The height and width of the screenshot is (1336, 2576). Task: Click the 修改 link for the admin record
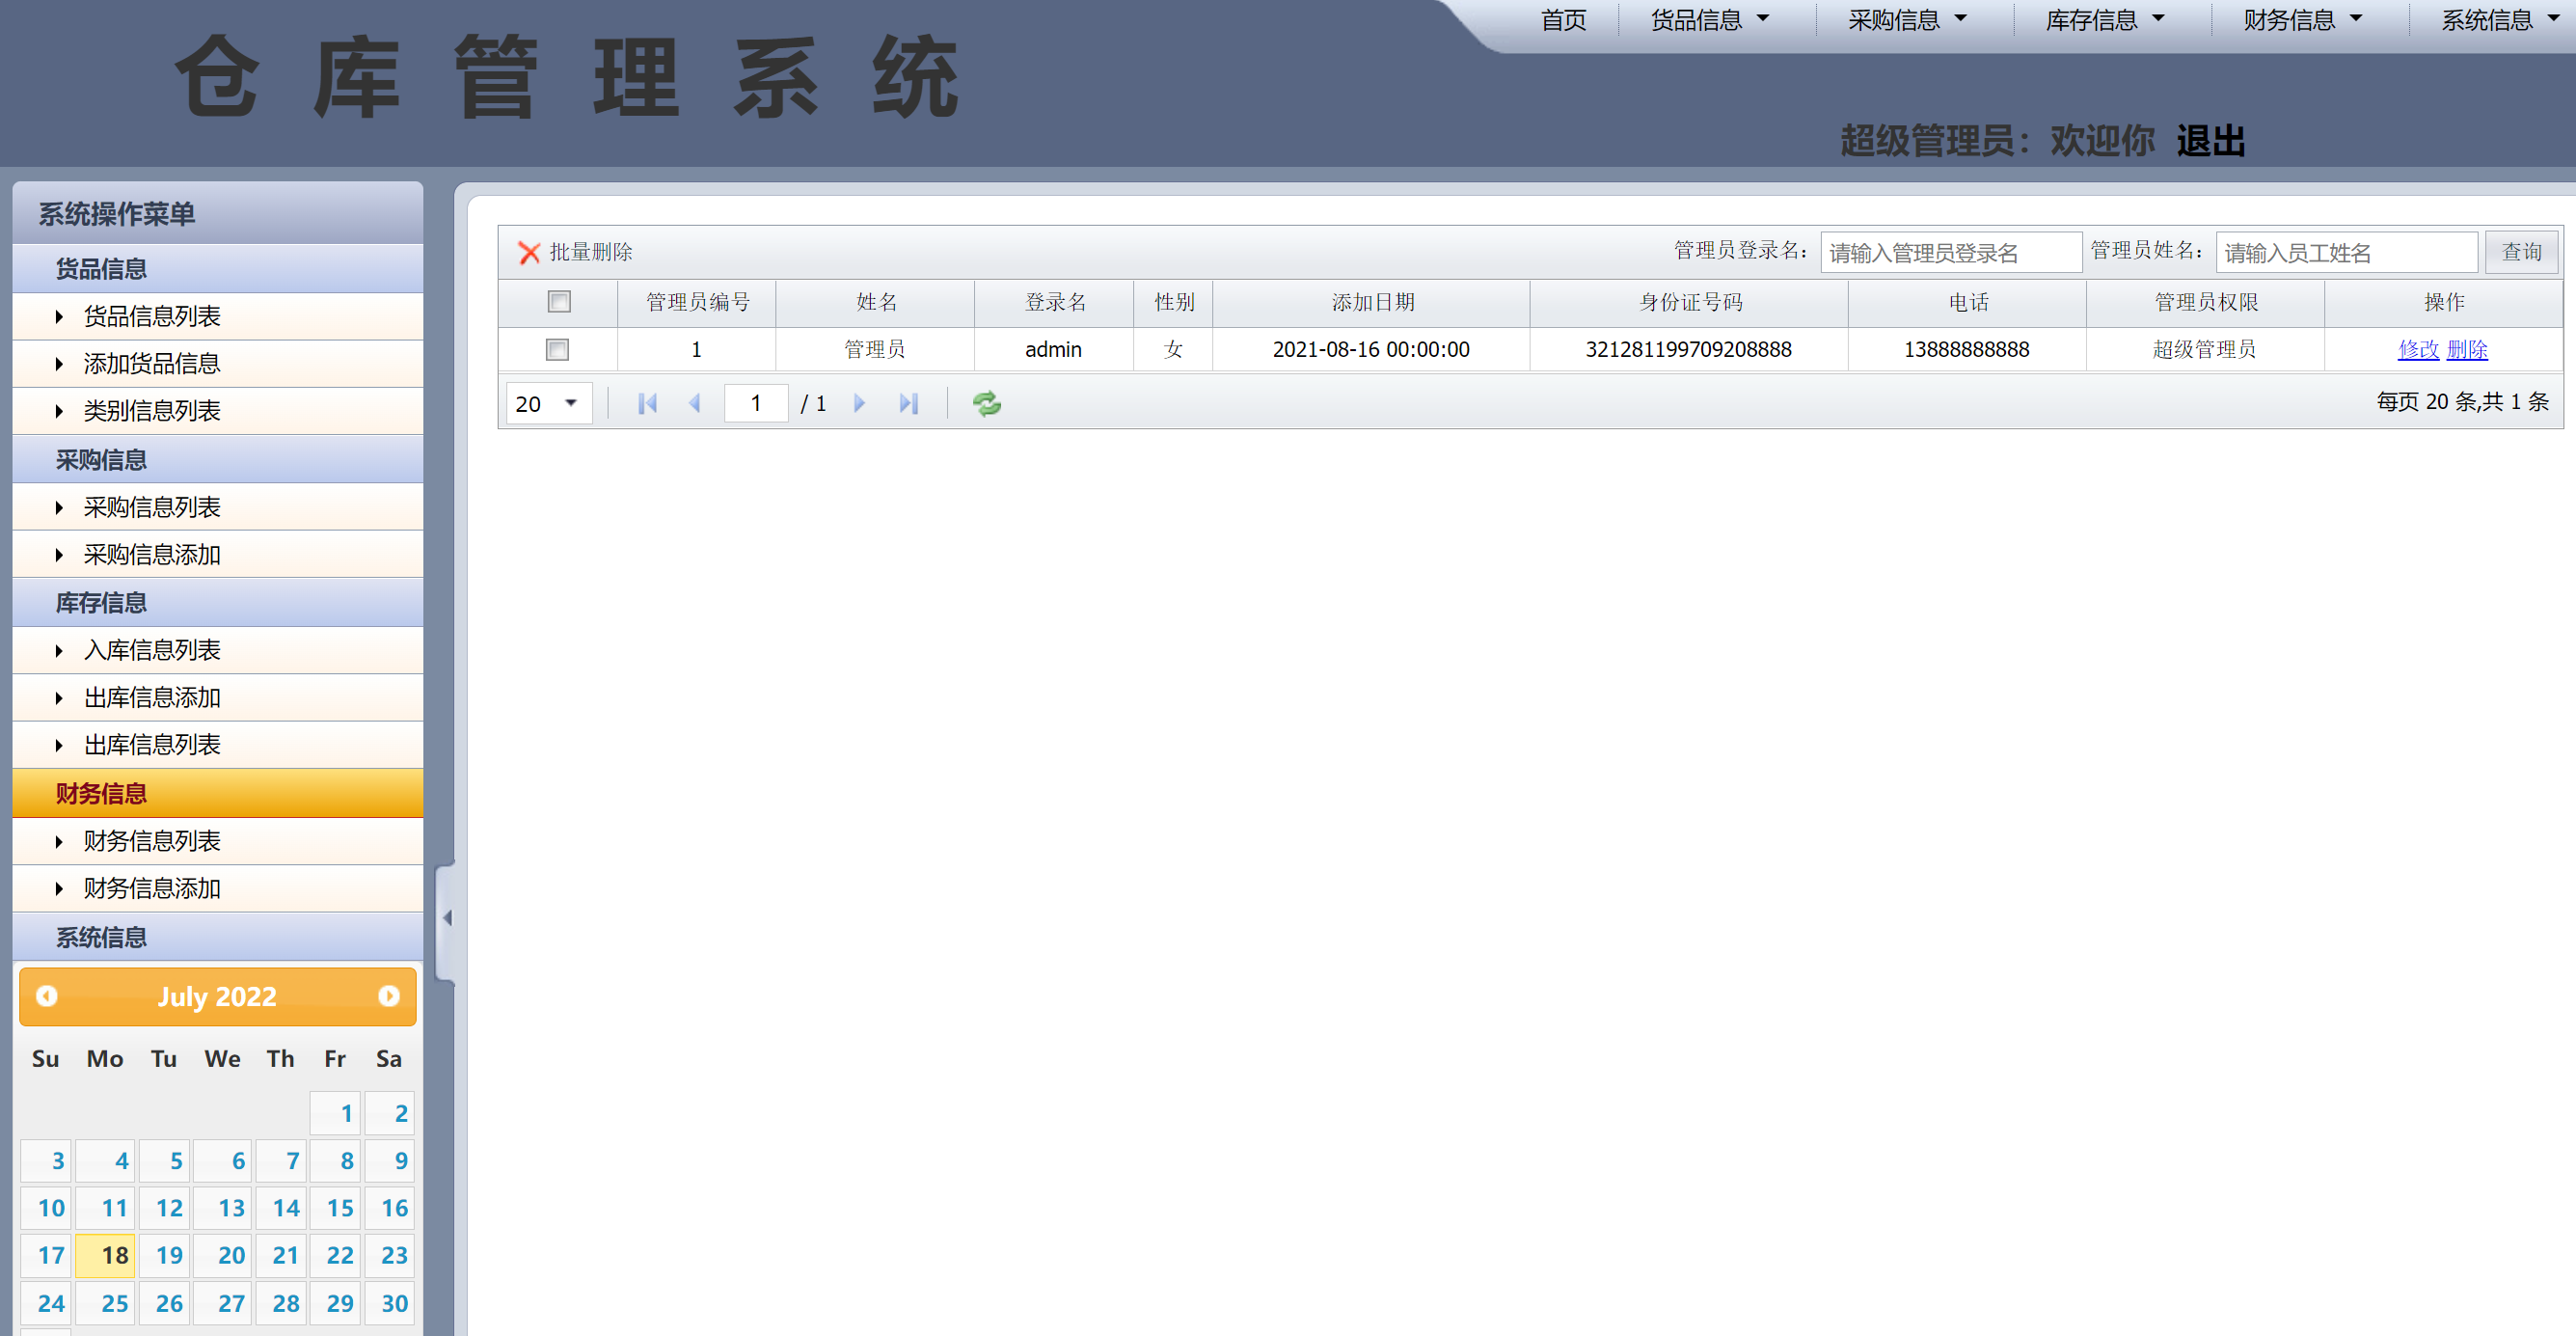point(2420,349)
